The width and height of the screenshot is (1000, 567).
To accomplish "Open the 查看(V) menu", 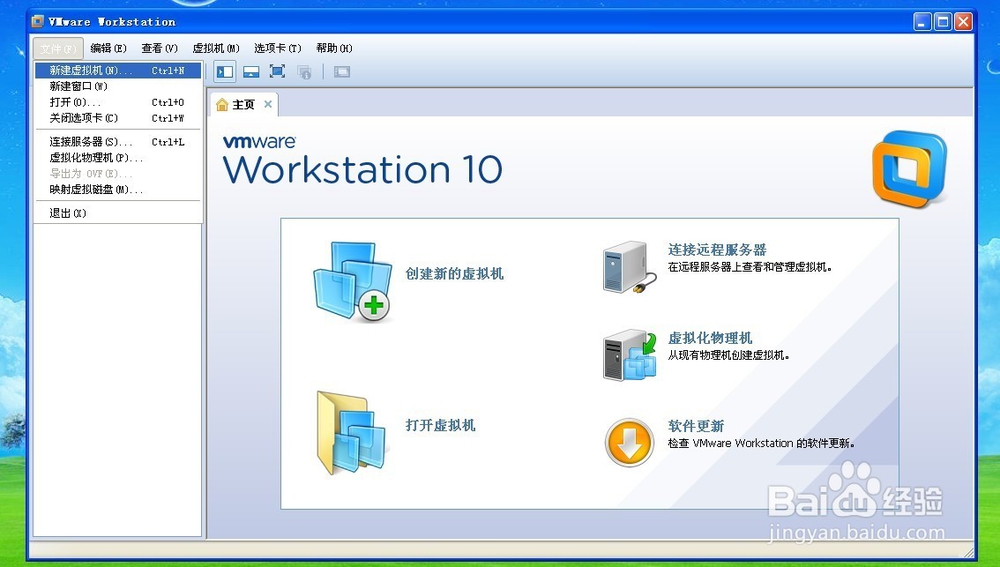I will (x=159, y=48).
